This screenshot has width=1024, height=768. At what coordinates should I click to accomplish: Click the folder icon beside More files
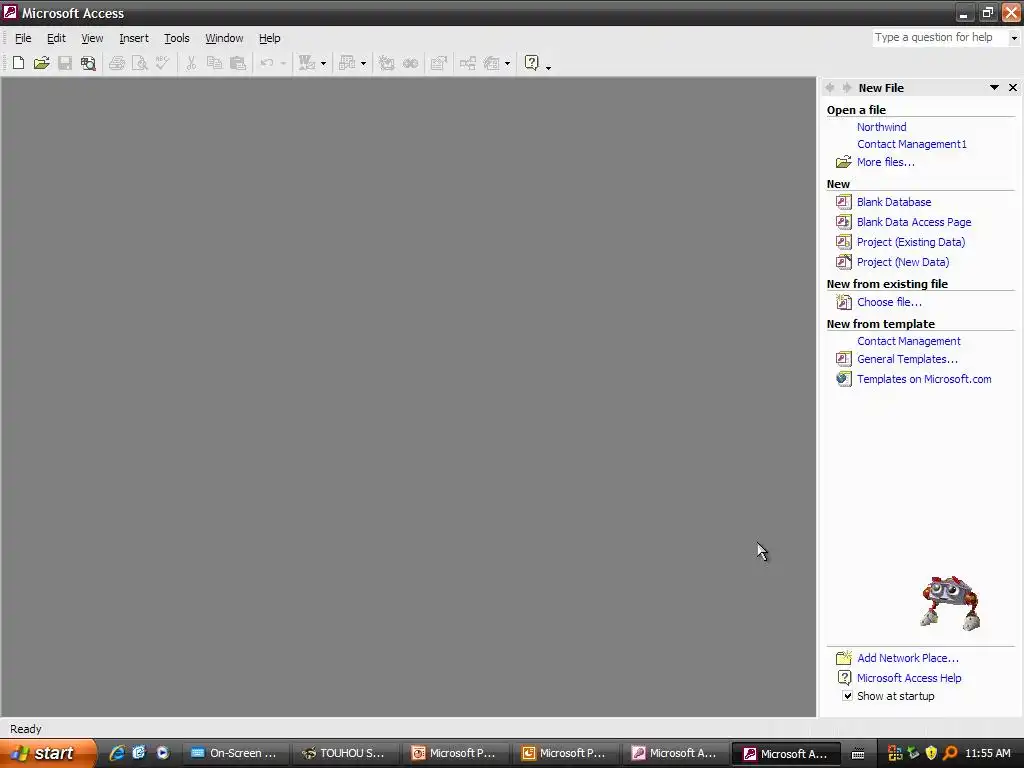point(844,162)
